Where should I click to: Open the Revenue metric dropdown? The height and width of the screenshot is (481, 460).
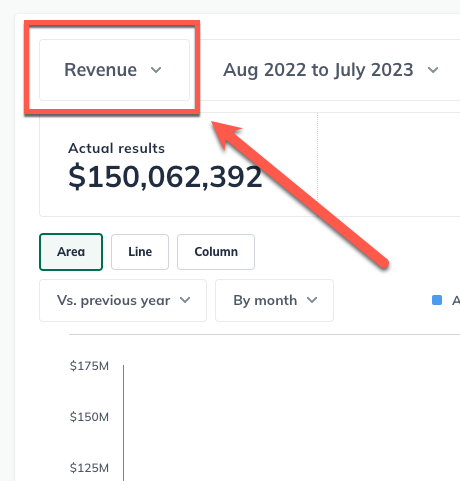pos(114,70)
